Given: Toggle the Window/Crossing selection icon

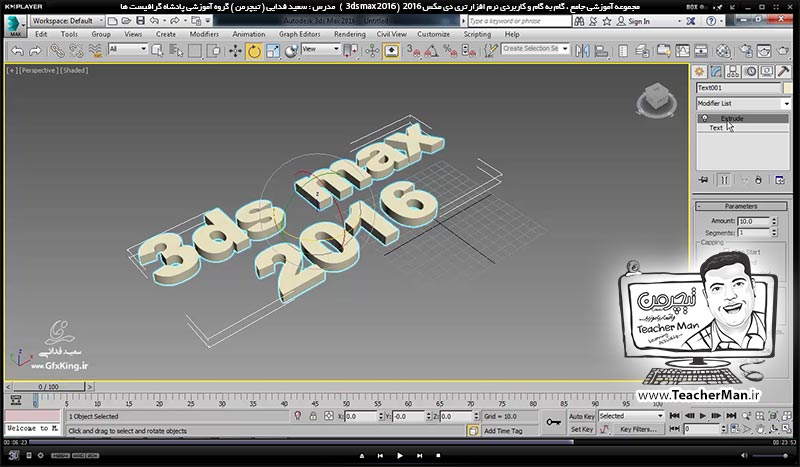Looking at the screenshot, I should click(x=214, y=51).
